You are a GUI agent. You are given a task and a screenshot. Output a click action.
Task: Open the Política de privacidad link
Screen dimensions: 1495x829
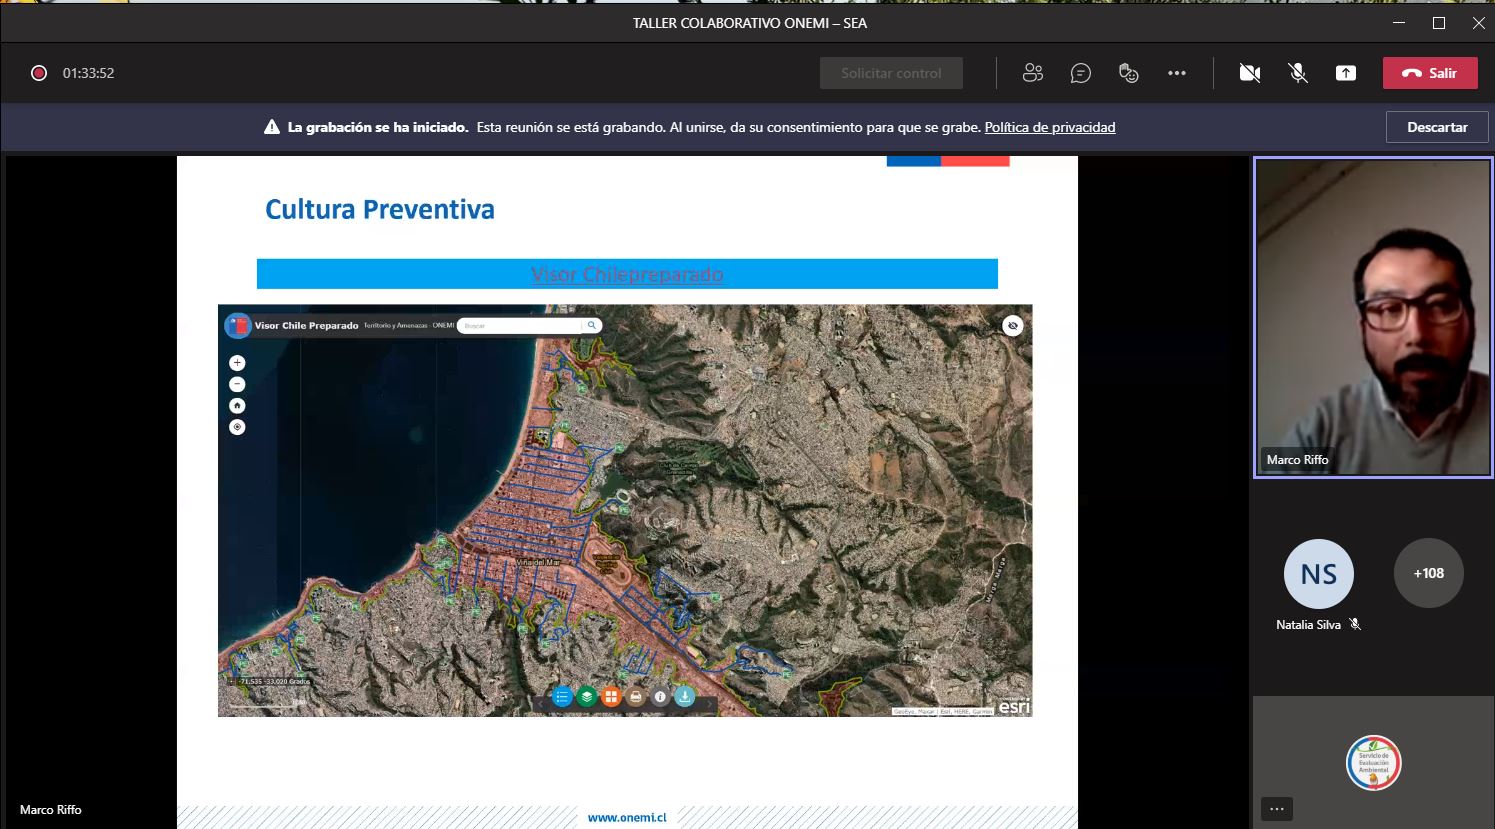click(1049, 127)
